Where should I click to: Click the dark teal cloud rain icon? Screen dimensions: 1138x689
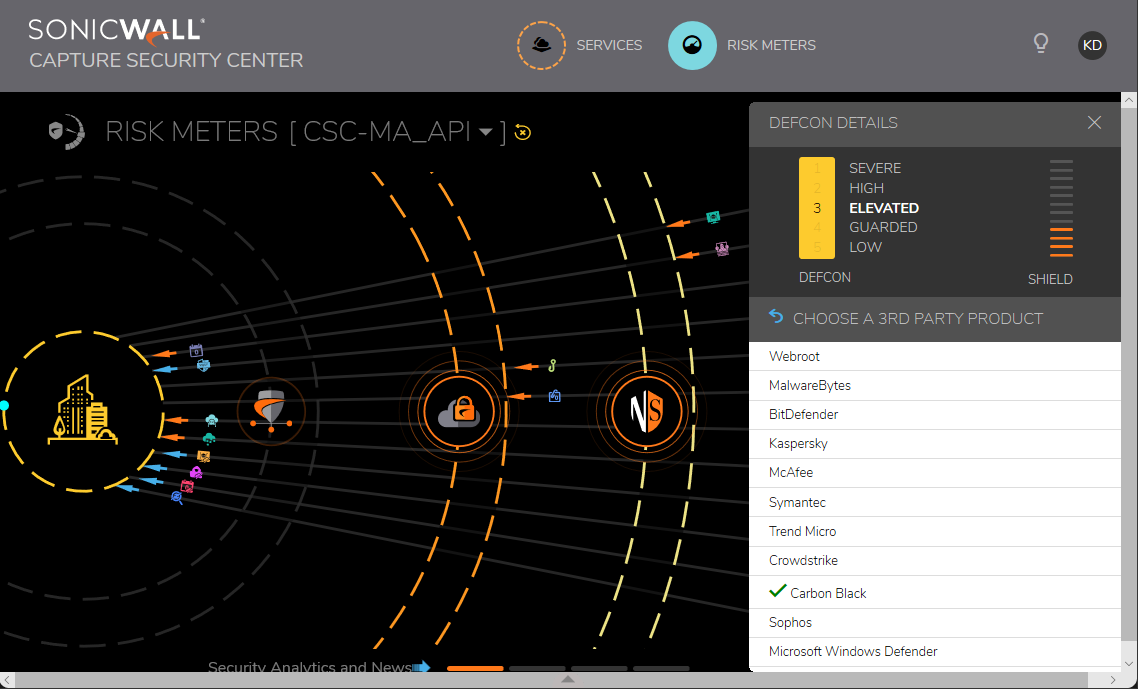tap(209, 439)
